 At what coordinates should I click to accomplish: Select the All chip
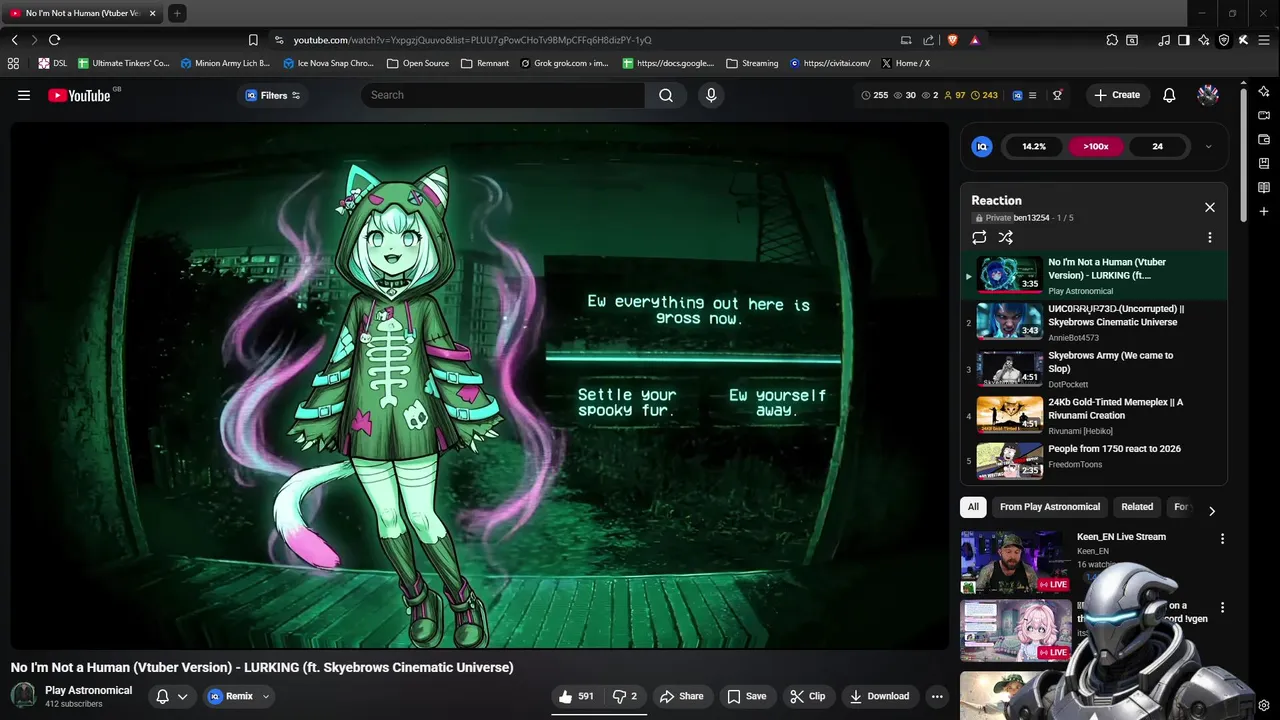click(973, 507)
